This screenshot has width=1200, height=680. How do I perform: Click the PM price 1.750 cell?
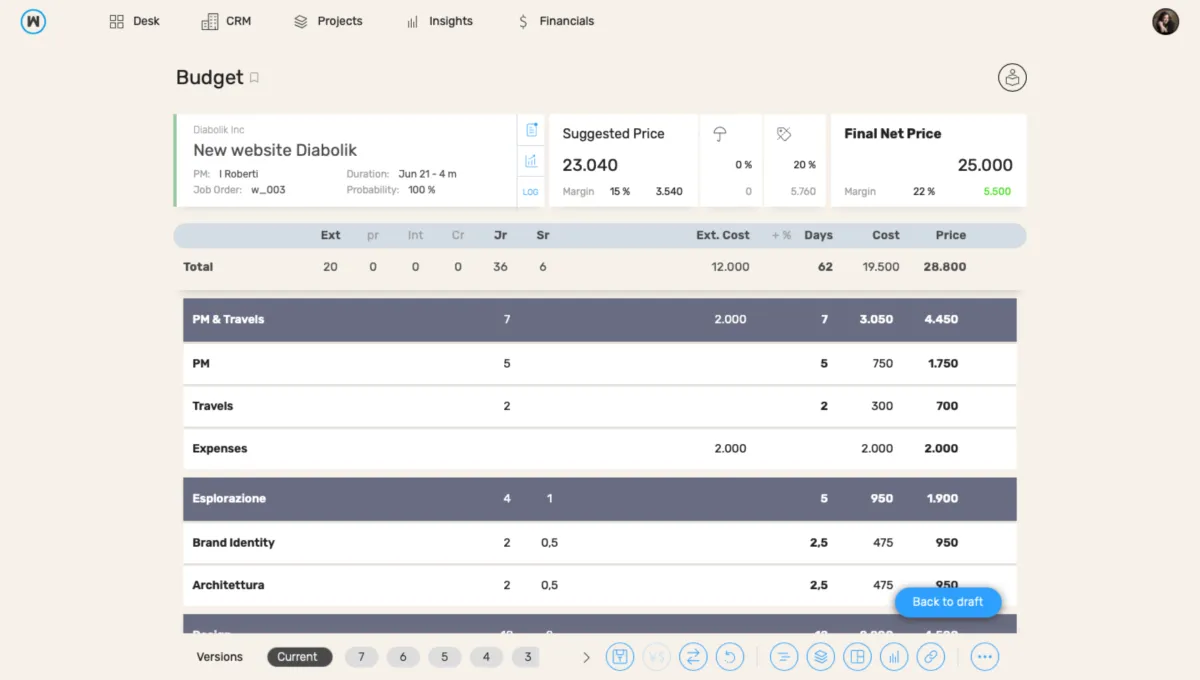coord(943,364)
